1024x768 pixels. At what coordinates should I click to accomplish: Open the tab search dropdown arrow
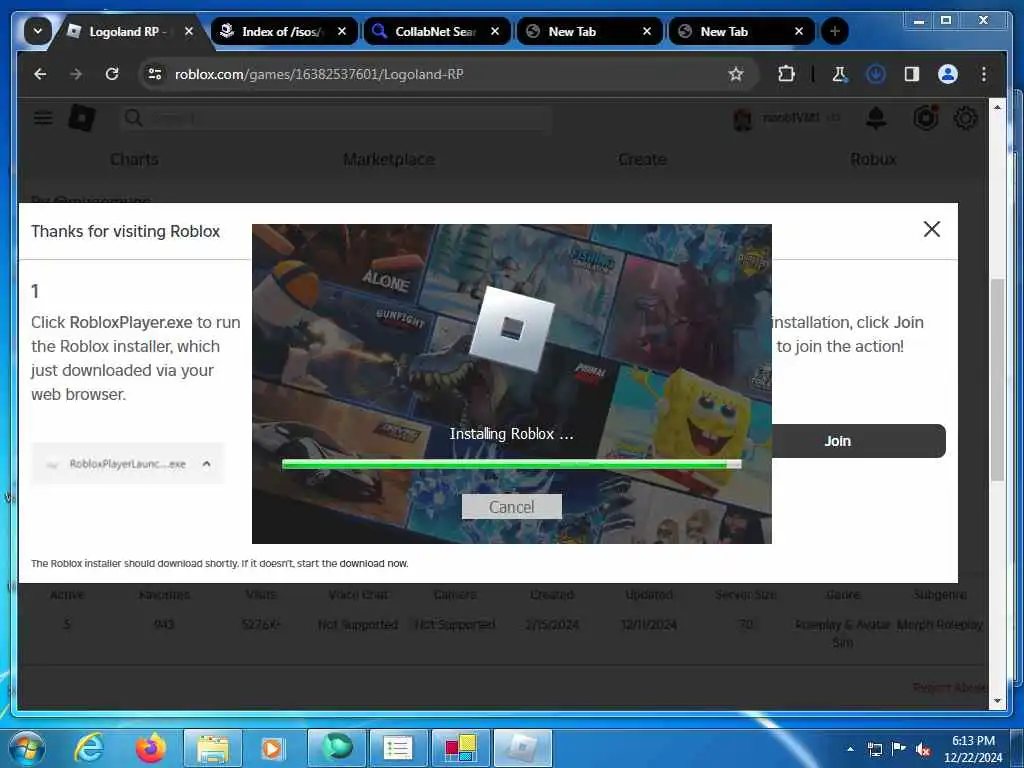[37, 31]
